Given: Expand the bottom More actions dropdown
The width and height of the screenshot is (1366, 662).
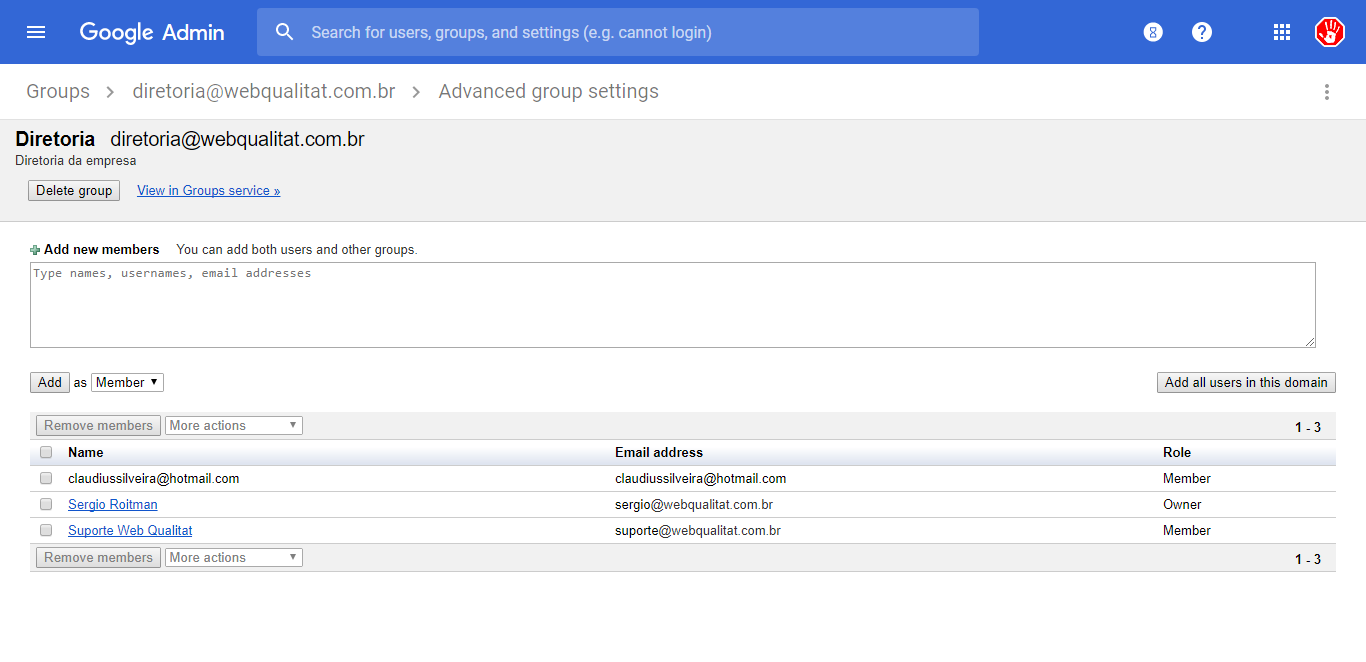Looking at the screenshot, I should click(x=233, y=557).
